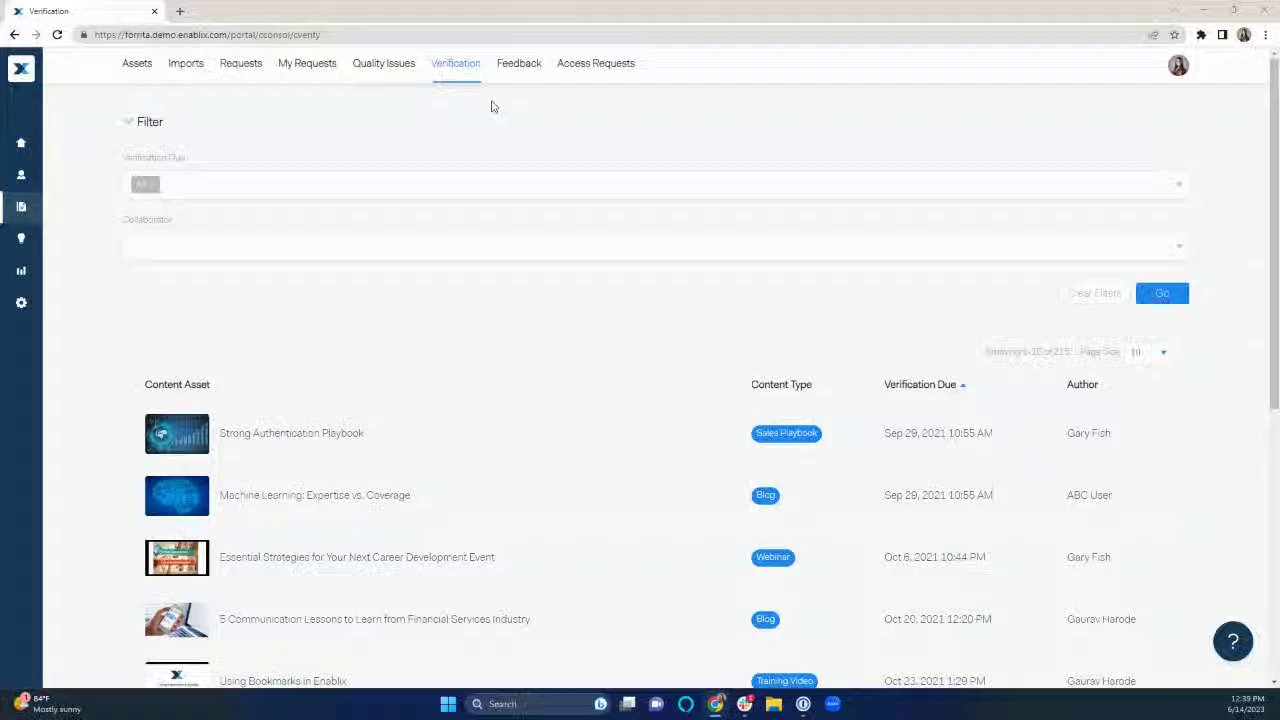Open the Home icon in left sidebar
Screen dimensions: 1280x720
(x=21, y=143)
